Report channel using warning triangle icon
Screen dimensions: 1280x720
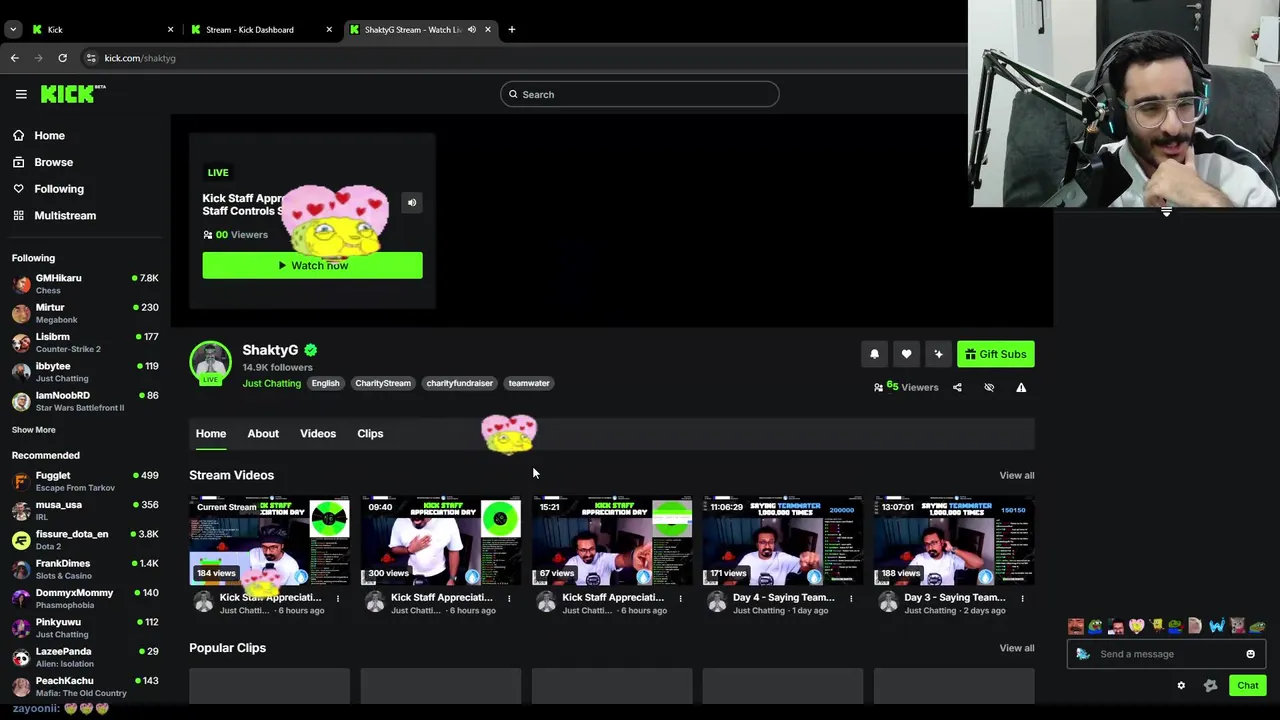[x=1021, y=387]
